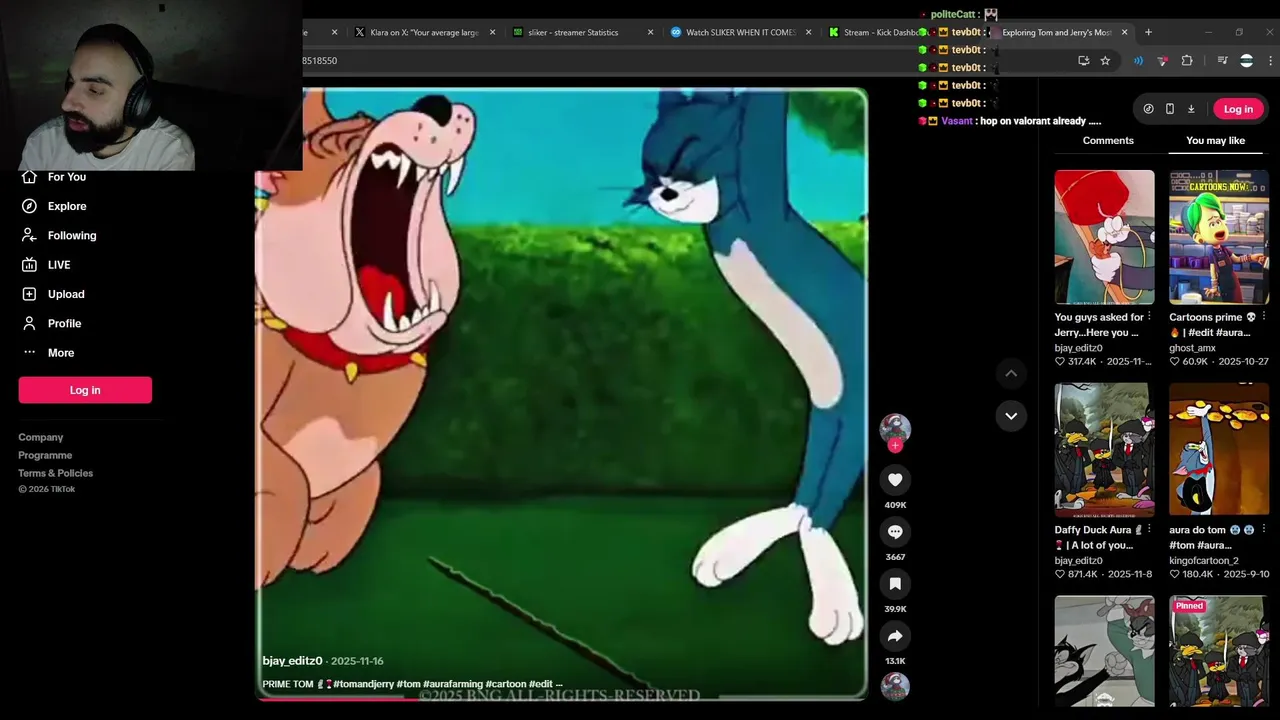Switch to the 'sliker - streamer Statistics' tab
This screenshot has width=1280, height=720.
coord(581,32)
